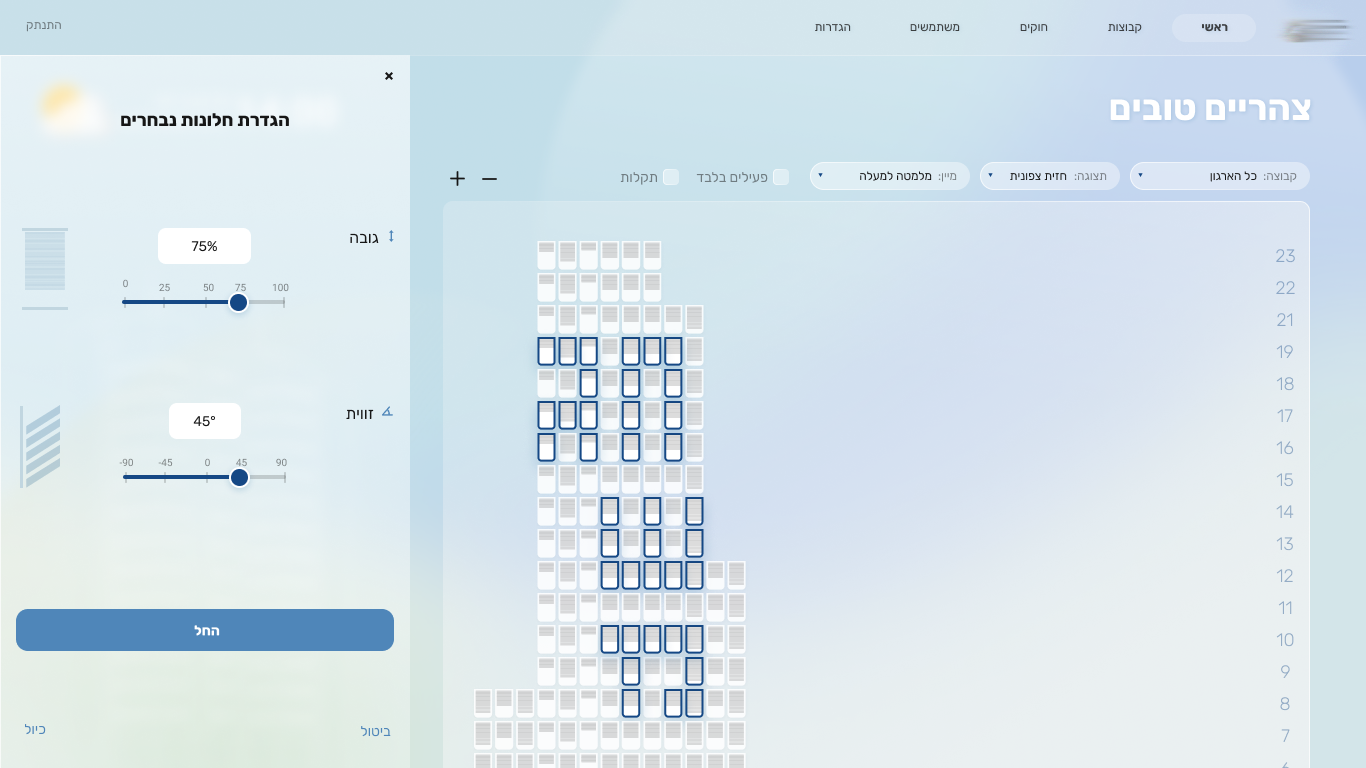Click the slat angle preview illustration

coord(42,446)
